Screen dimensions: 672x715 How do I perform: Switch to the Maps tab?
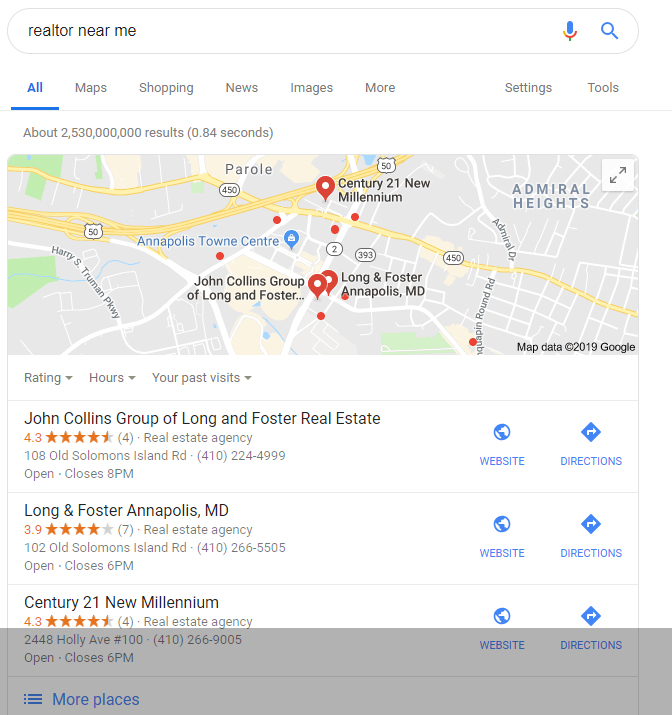(x=91, y=88)
